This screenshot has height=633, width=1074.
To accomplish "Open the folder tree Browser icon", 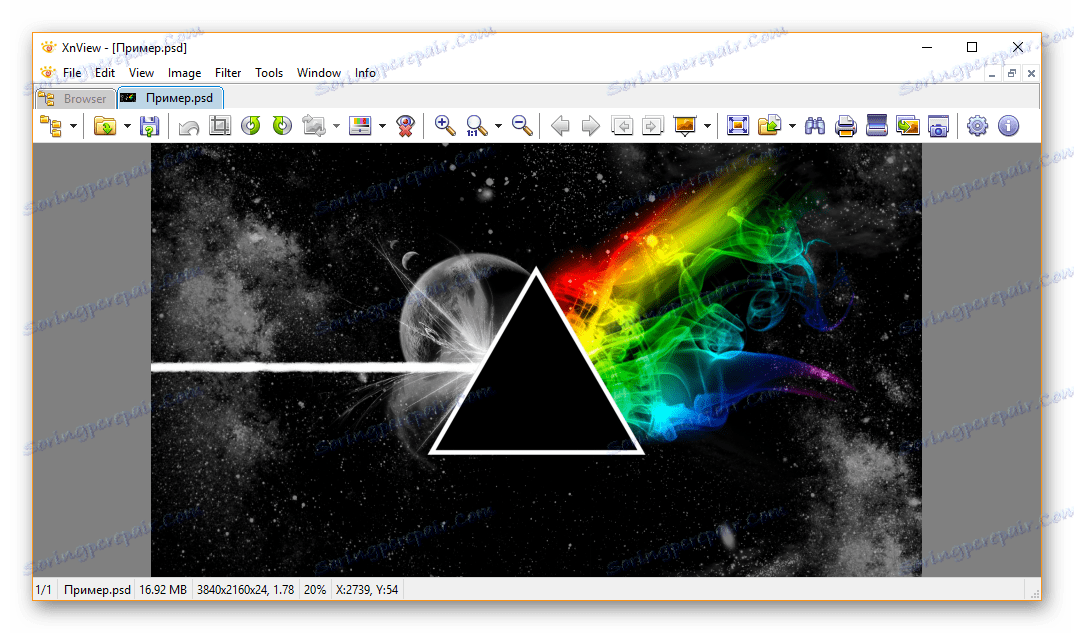I will [x=51, y=126].
